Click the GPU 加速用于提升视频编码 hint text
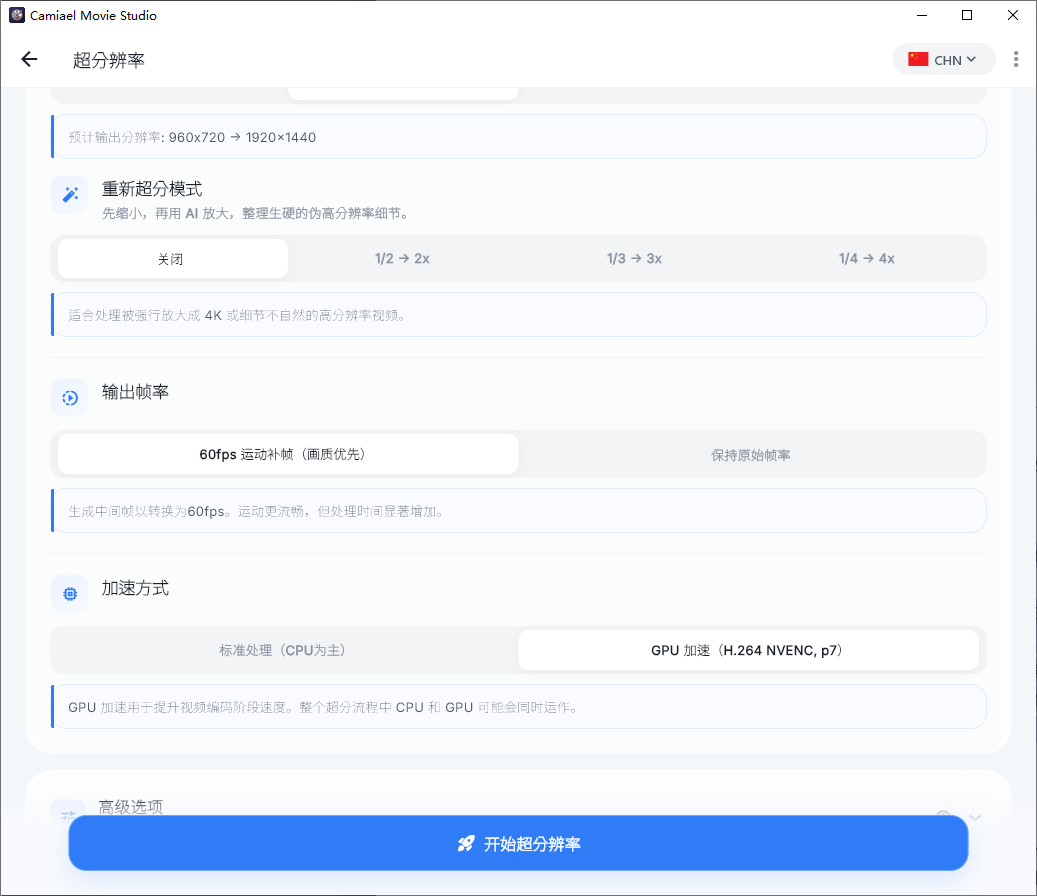 324,707
